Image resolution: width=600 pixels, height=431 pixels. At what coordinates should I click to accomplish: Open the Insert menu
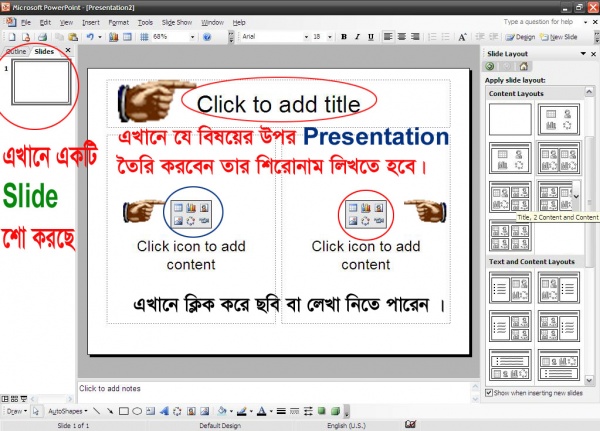pyautogui.click(x=91, y=23)
